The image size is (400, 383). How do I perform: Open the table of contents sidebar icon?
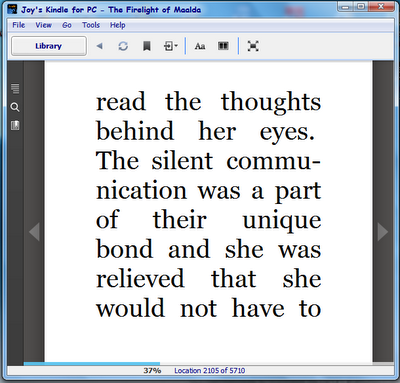(x=15, y=88)
